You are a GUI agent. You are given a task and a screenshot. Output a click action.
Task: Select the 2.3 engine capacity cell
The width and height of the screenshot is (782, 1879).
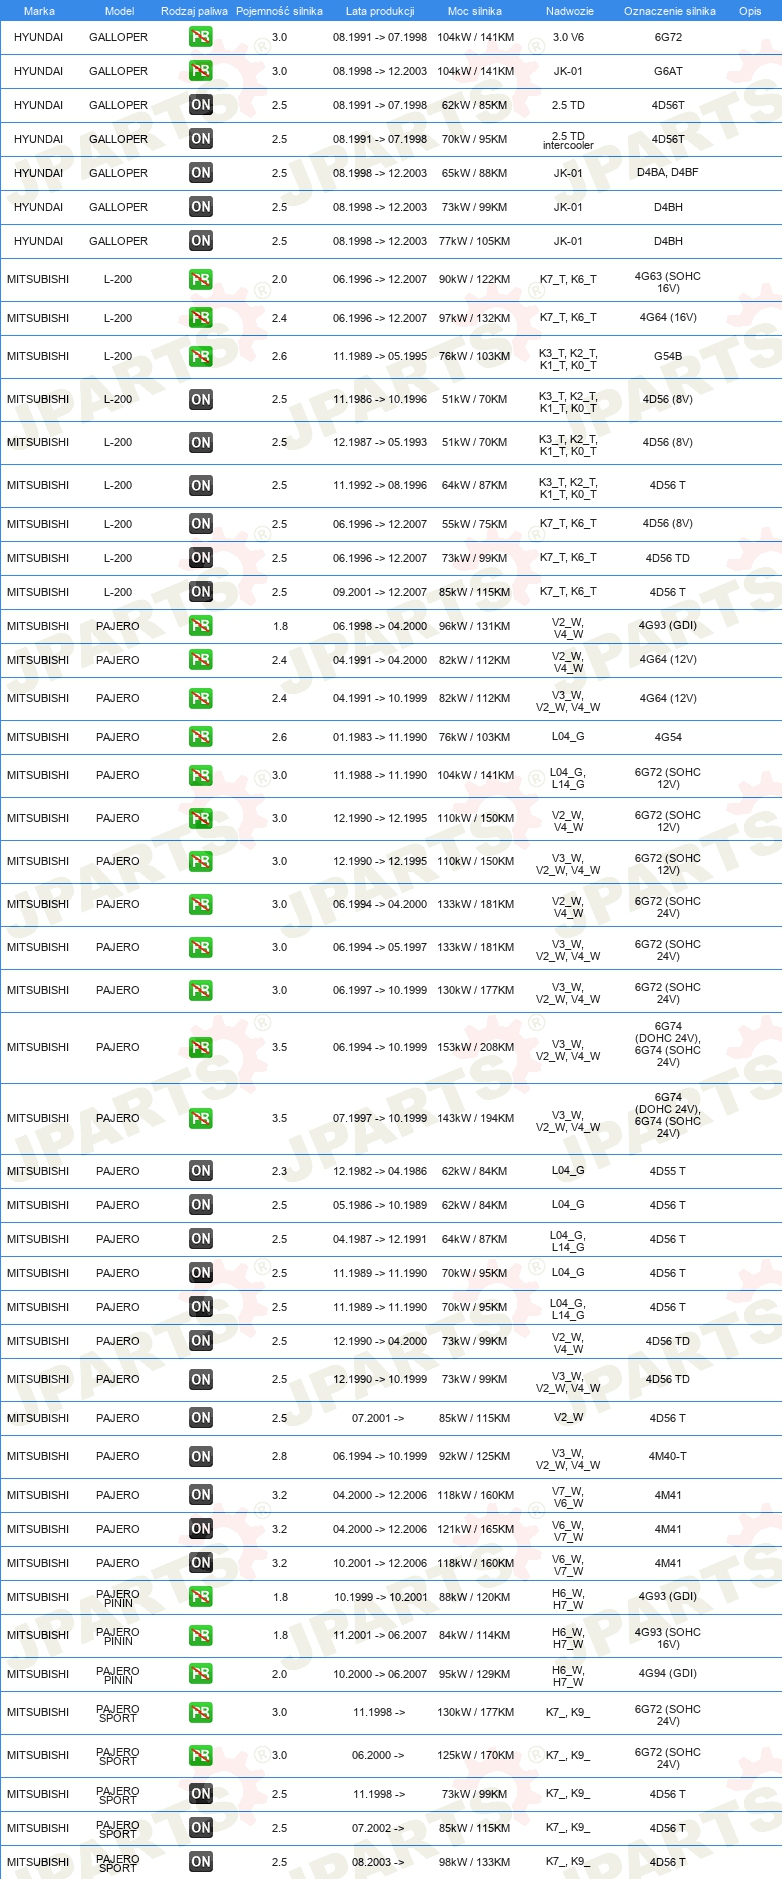coord(280,1171)
